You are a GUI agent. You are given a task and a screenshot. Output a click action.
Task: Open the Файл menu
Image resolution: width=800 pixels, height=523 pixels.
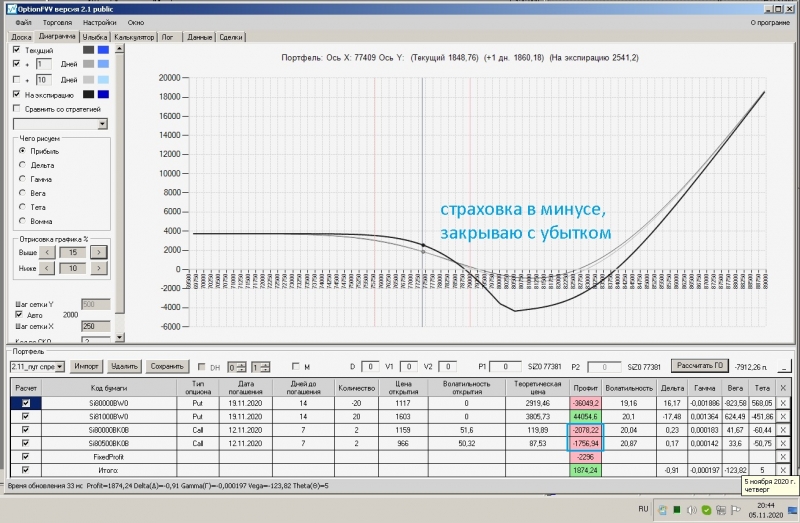[x=23, y=22]
